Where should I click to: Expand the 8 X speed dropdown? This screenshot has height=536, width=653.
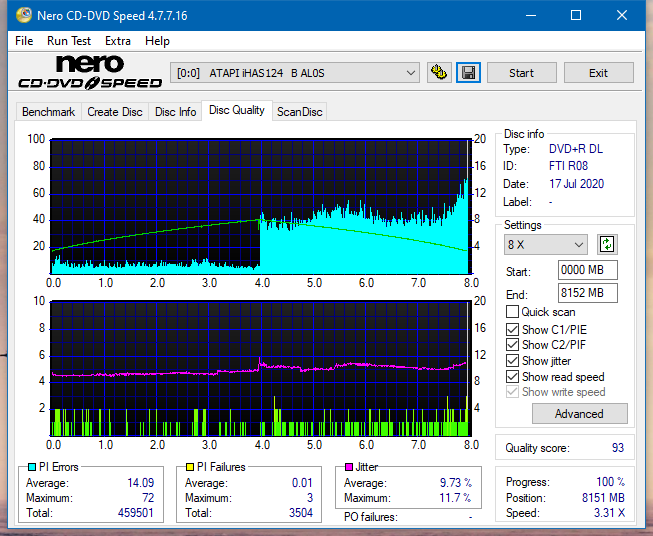coord(546,244)
